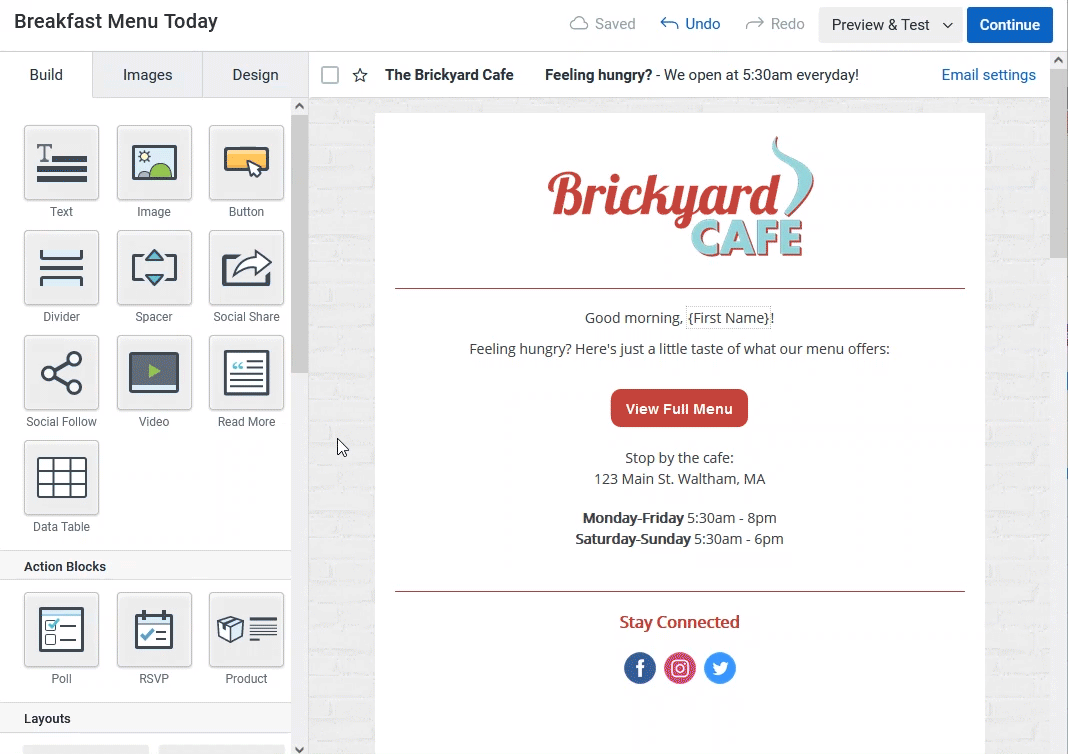Screen dimensions: 1068x754
Task: Select the Read More block icon
Action: 247,373
